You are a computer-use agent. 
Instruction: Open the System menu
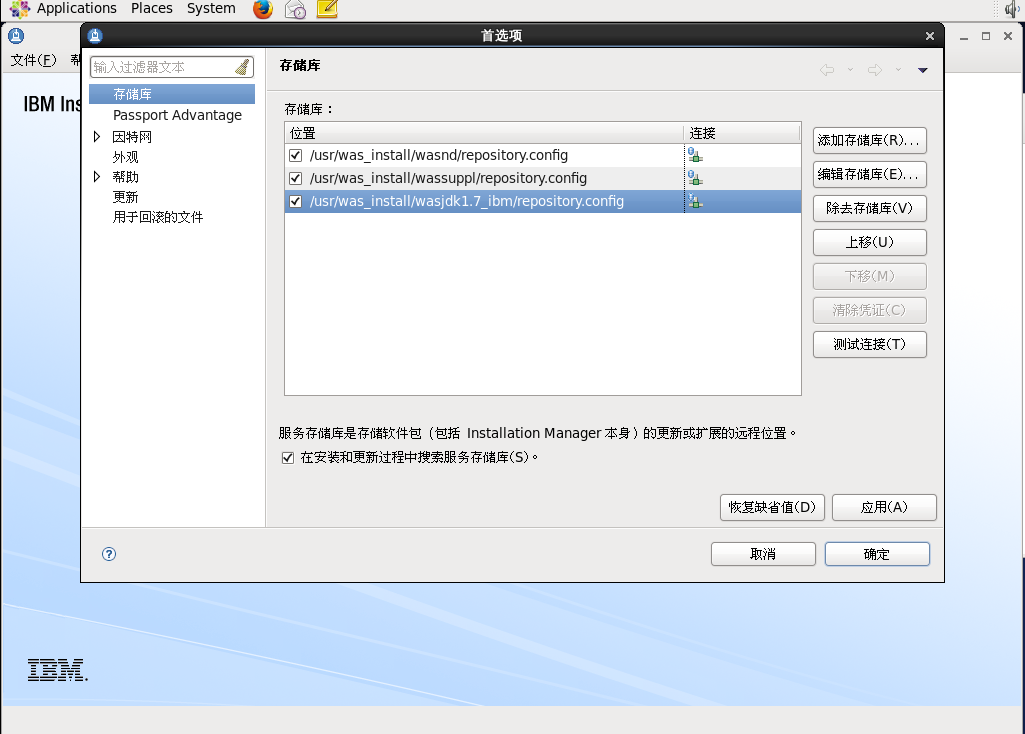coord(211,8)
